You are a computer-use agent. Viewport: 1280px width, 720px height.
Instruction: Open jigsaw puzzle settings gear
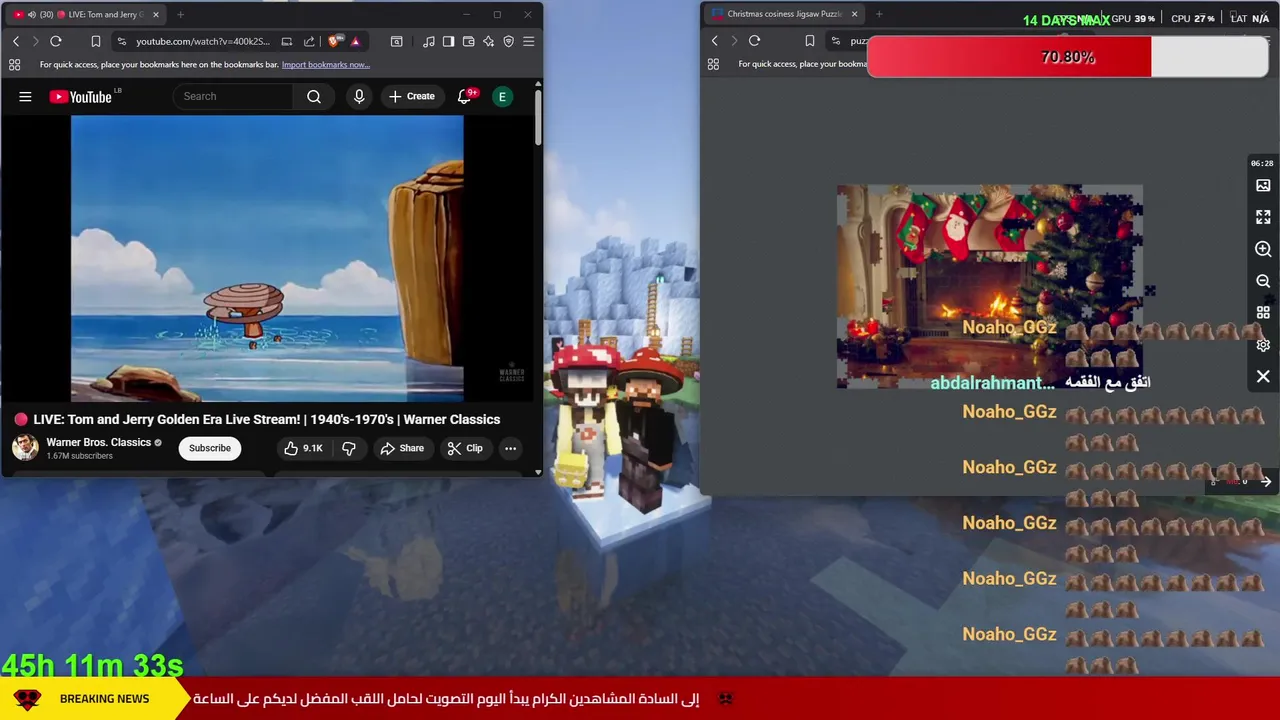[x=1263, y=345]
